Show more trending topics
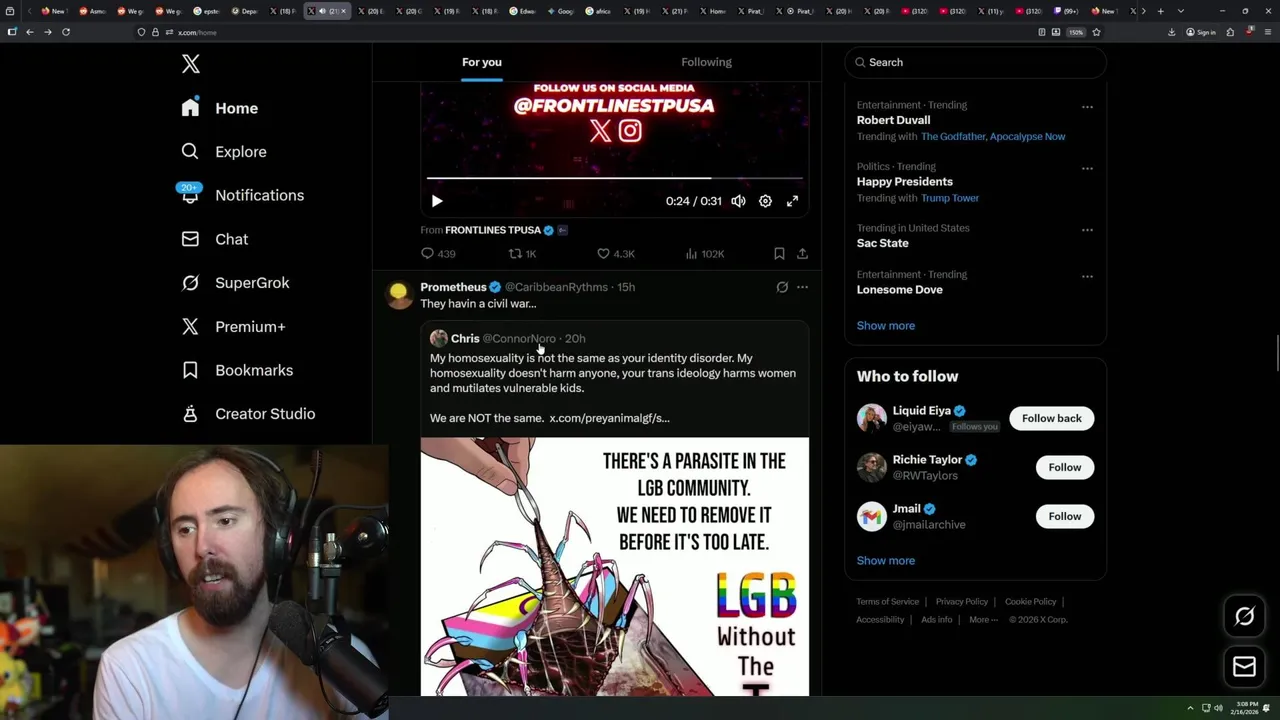 pyautogui.click(x=885, y=326)
